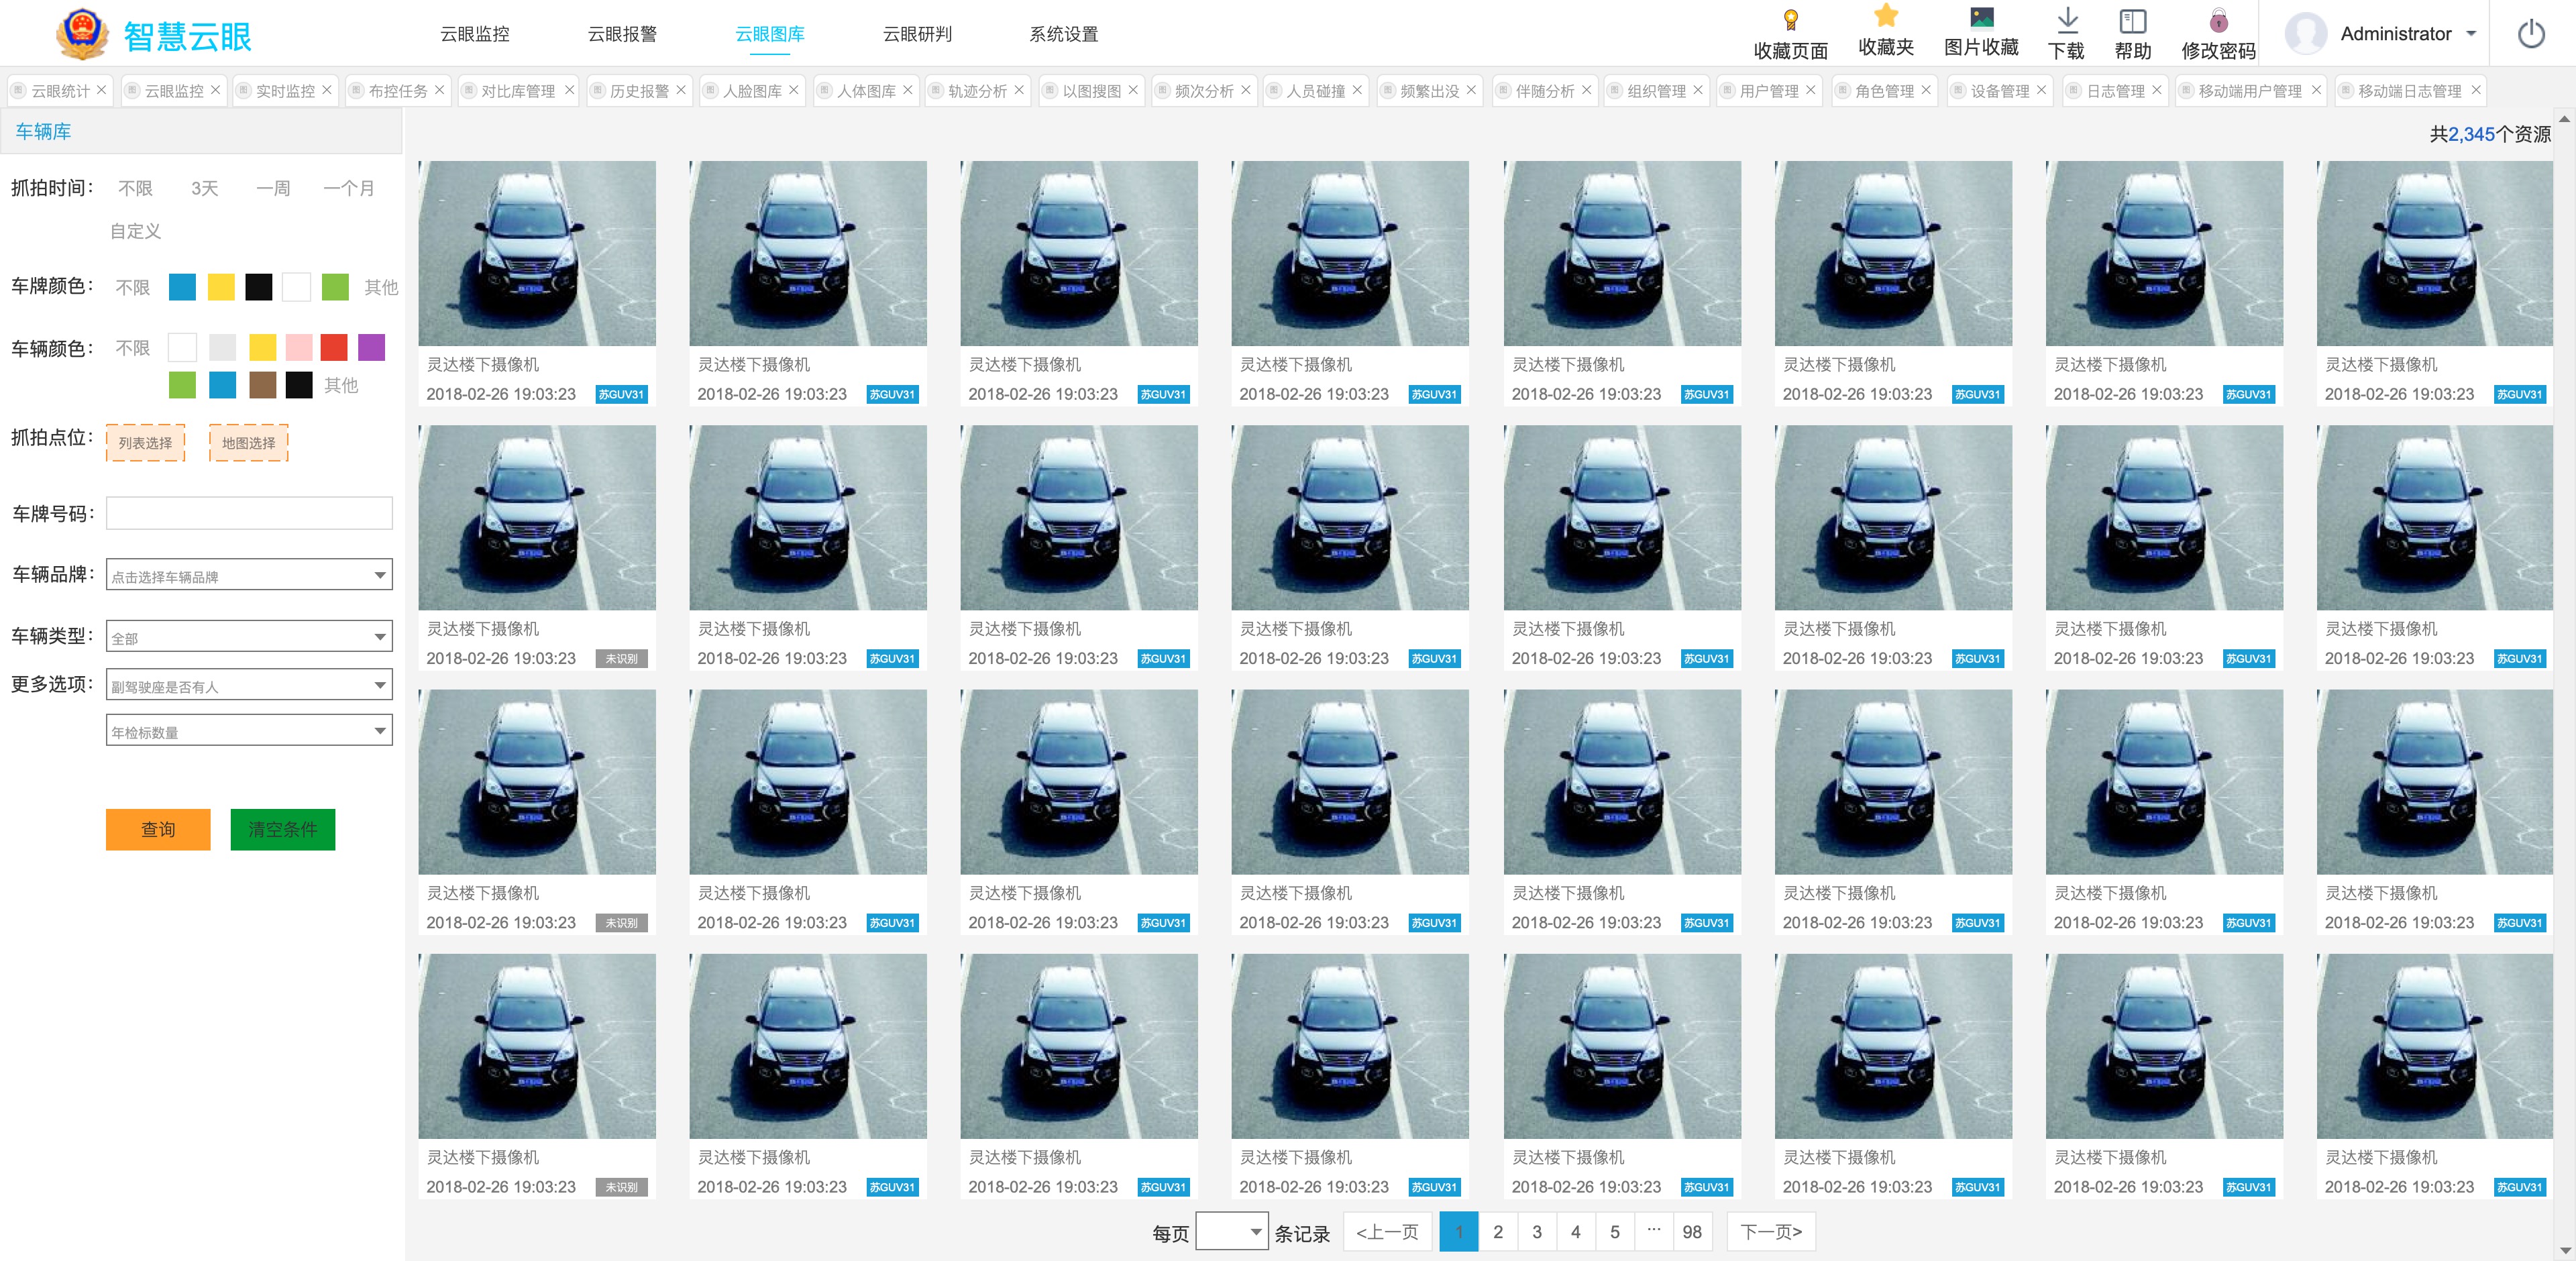Screen dimensions: 2576x1261
Task: Expand 副驾驶座是否有人 dropdown
Action: tap(249, 685)
